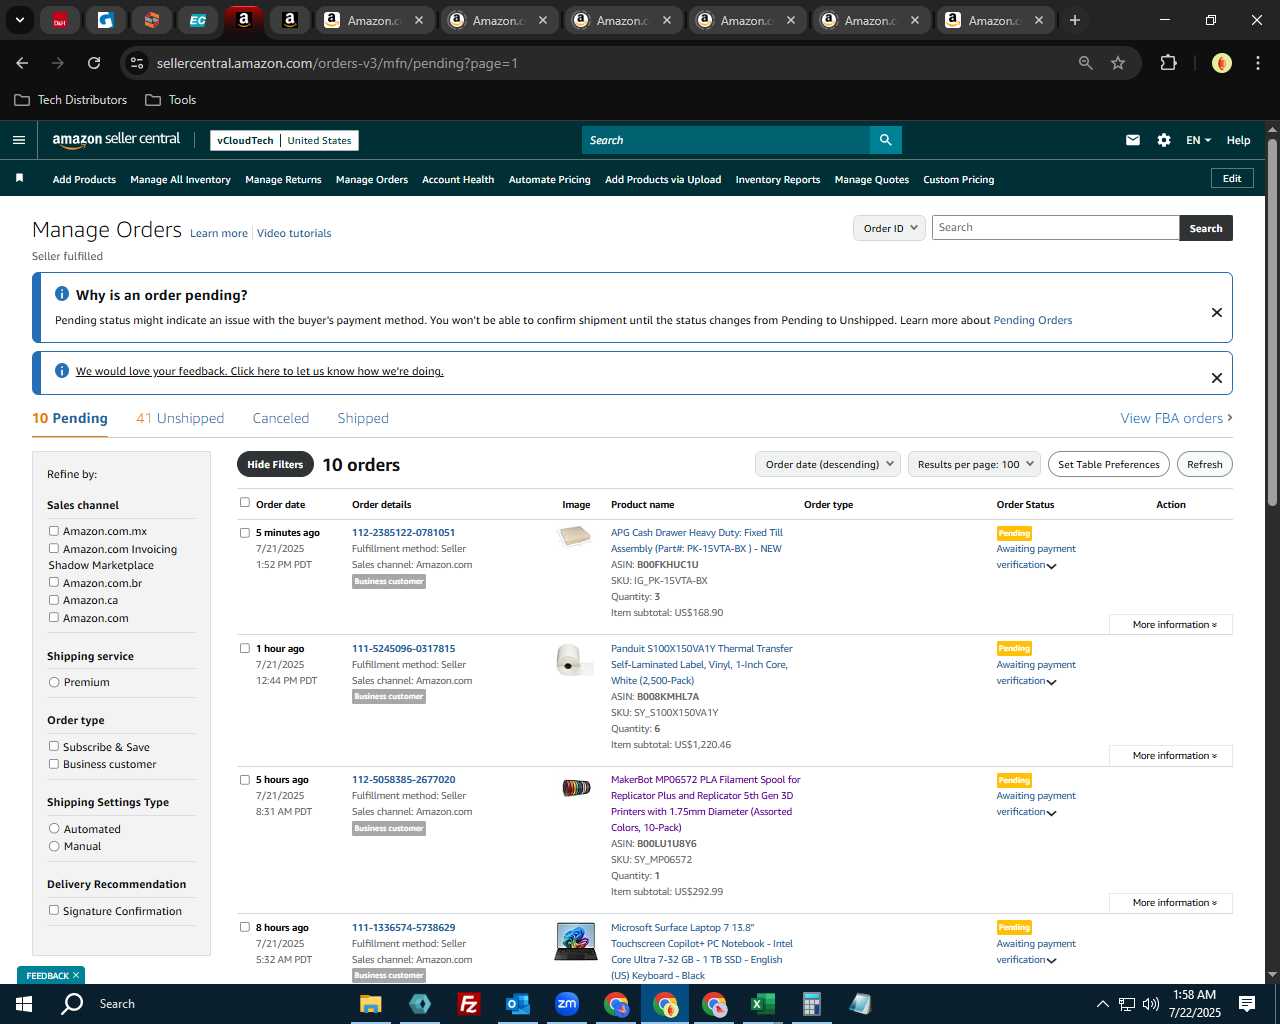Click the Amazon Seller Central logo
Screen dimensions: 1280x1024
click(x=116, y=140)
